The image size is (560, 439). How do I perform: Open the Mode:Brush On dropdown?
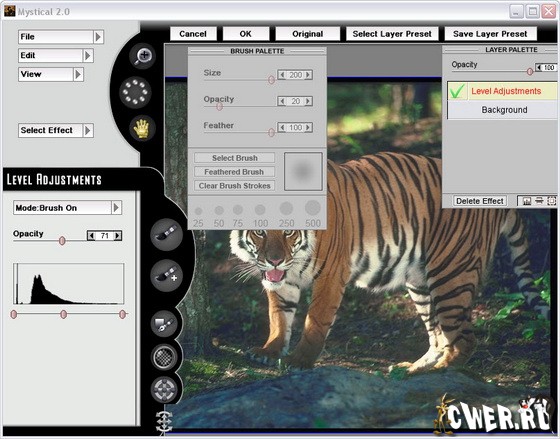tap(68, 208)
